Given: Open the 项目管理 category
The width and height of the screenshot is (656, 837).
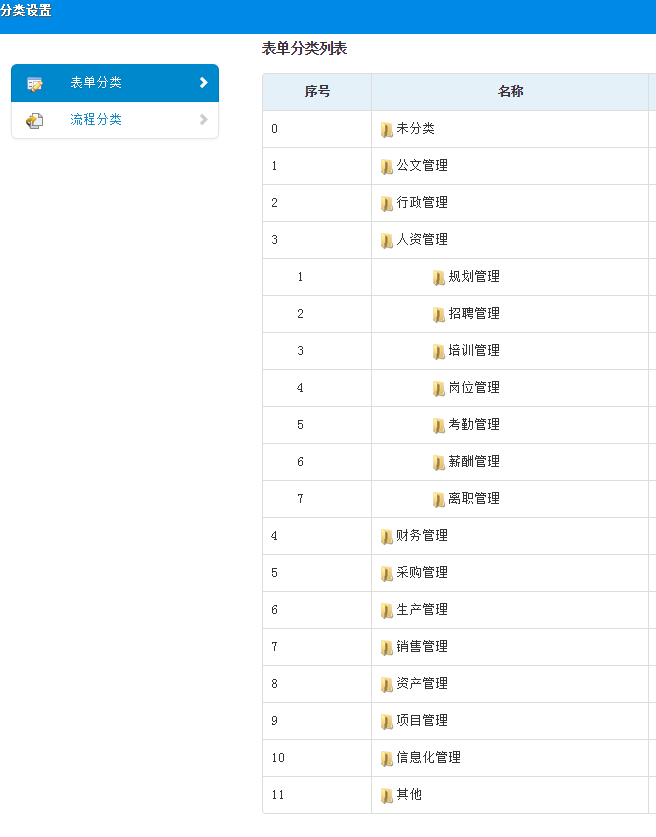Looking at the screenshot, I should point(422,721).
